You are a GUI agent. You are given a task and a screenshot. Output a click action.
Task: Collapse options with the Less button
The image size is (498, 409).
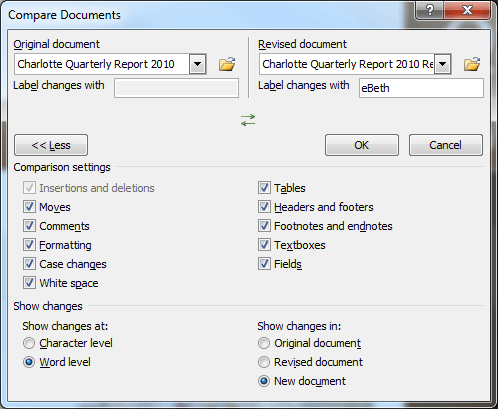(51, 145)
